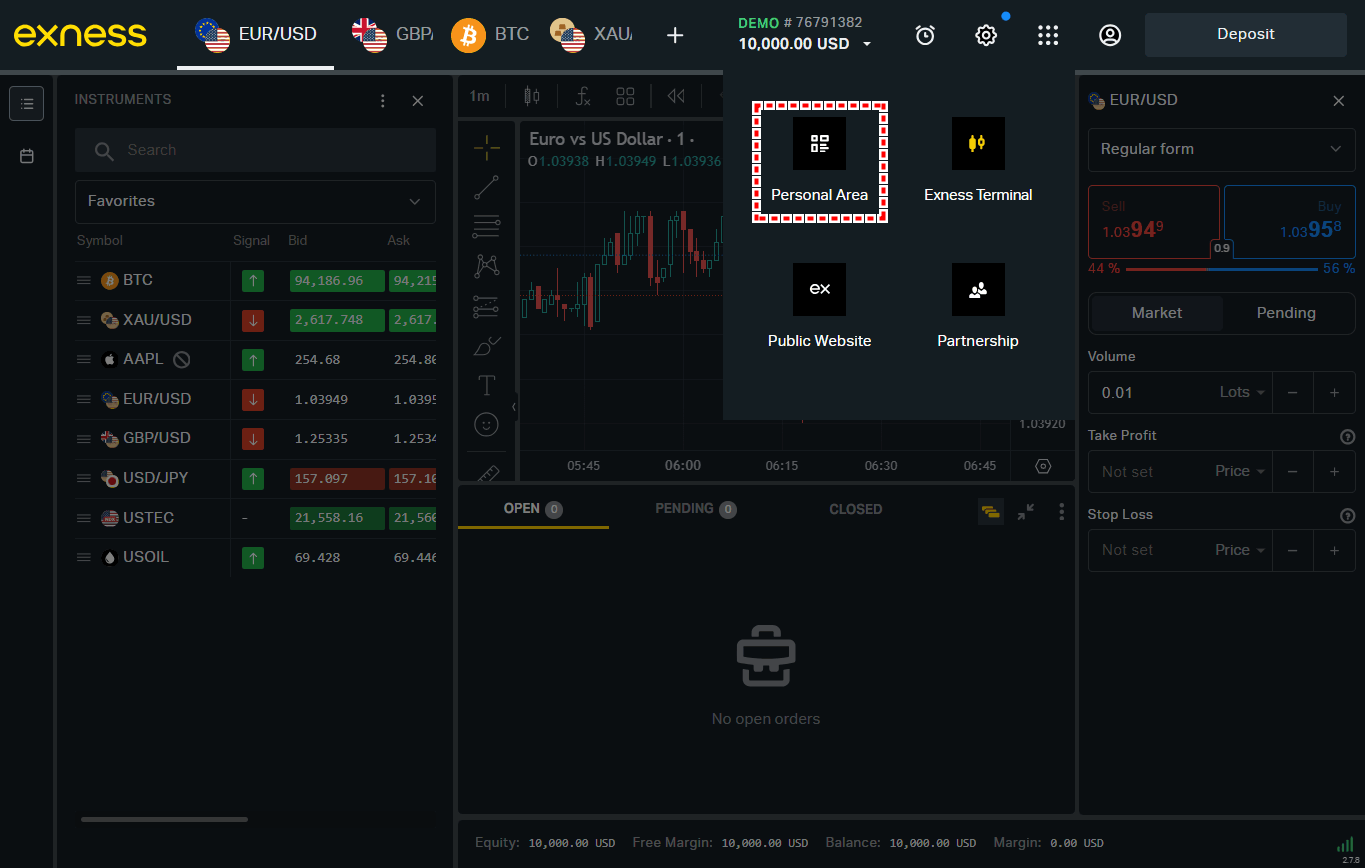Open the Regular form dropdown
Viewport: 1365px width, 868px height.
[x=1221, y=149]
